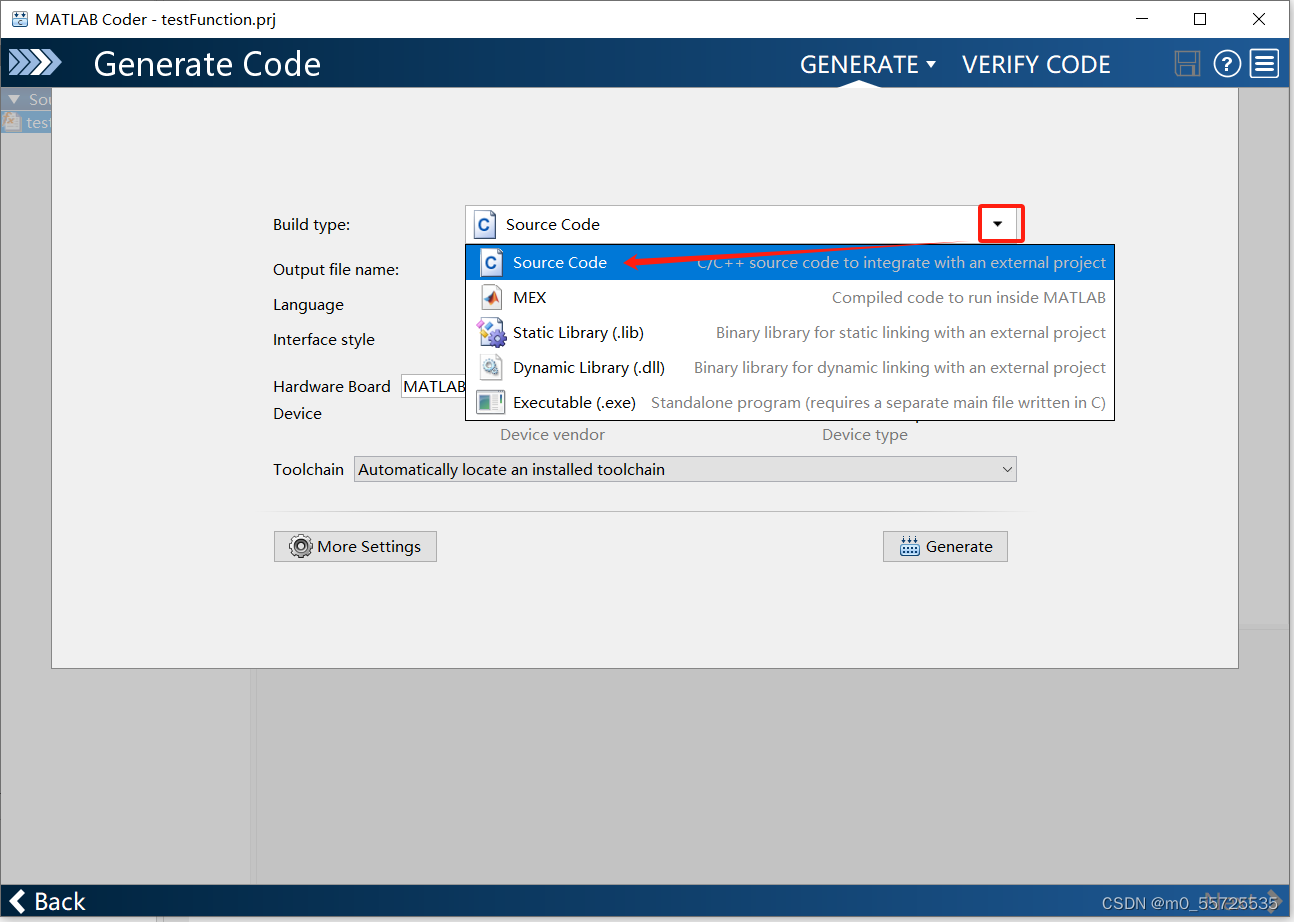Screen dimensions: 1294x922
Task: Open the help question-mark icon
Action: pos(1227,63)
